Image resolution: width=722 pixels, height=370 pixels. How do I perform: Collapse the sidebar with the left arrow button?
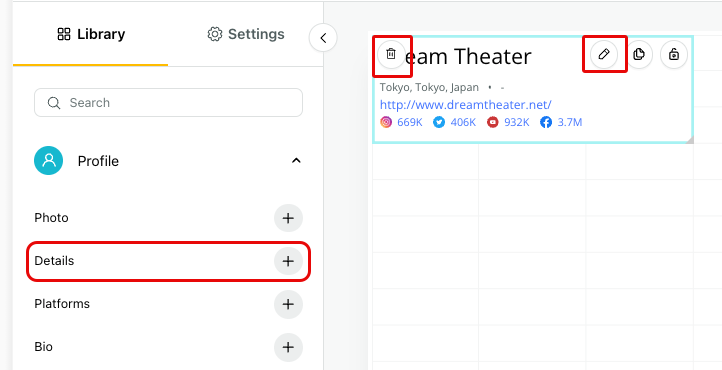tap(323, 38)
